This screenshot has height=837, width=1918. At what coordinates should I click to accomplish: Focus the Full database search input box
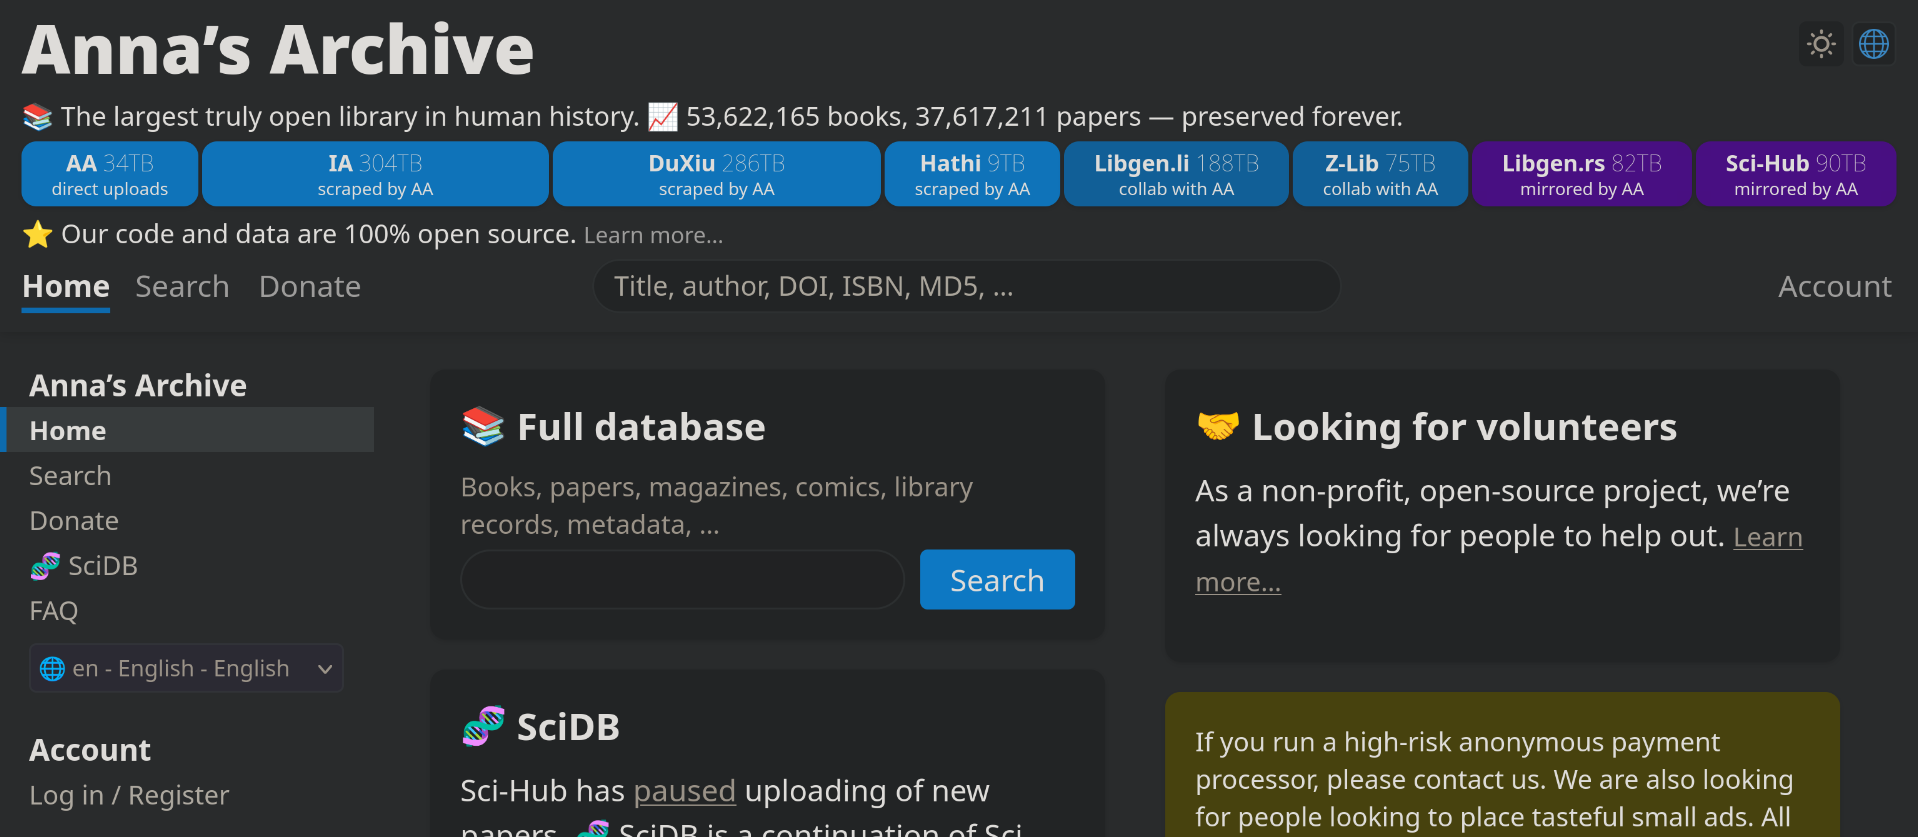click(682, 580)
